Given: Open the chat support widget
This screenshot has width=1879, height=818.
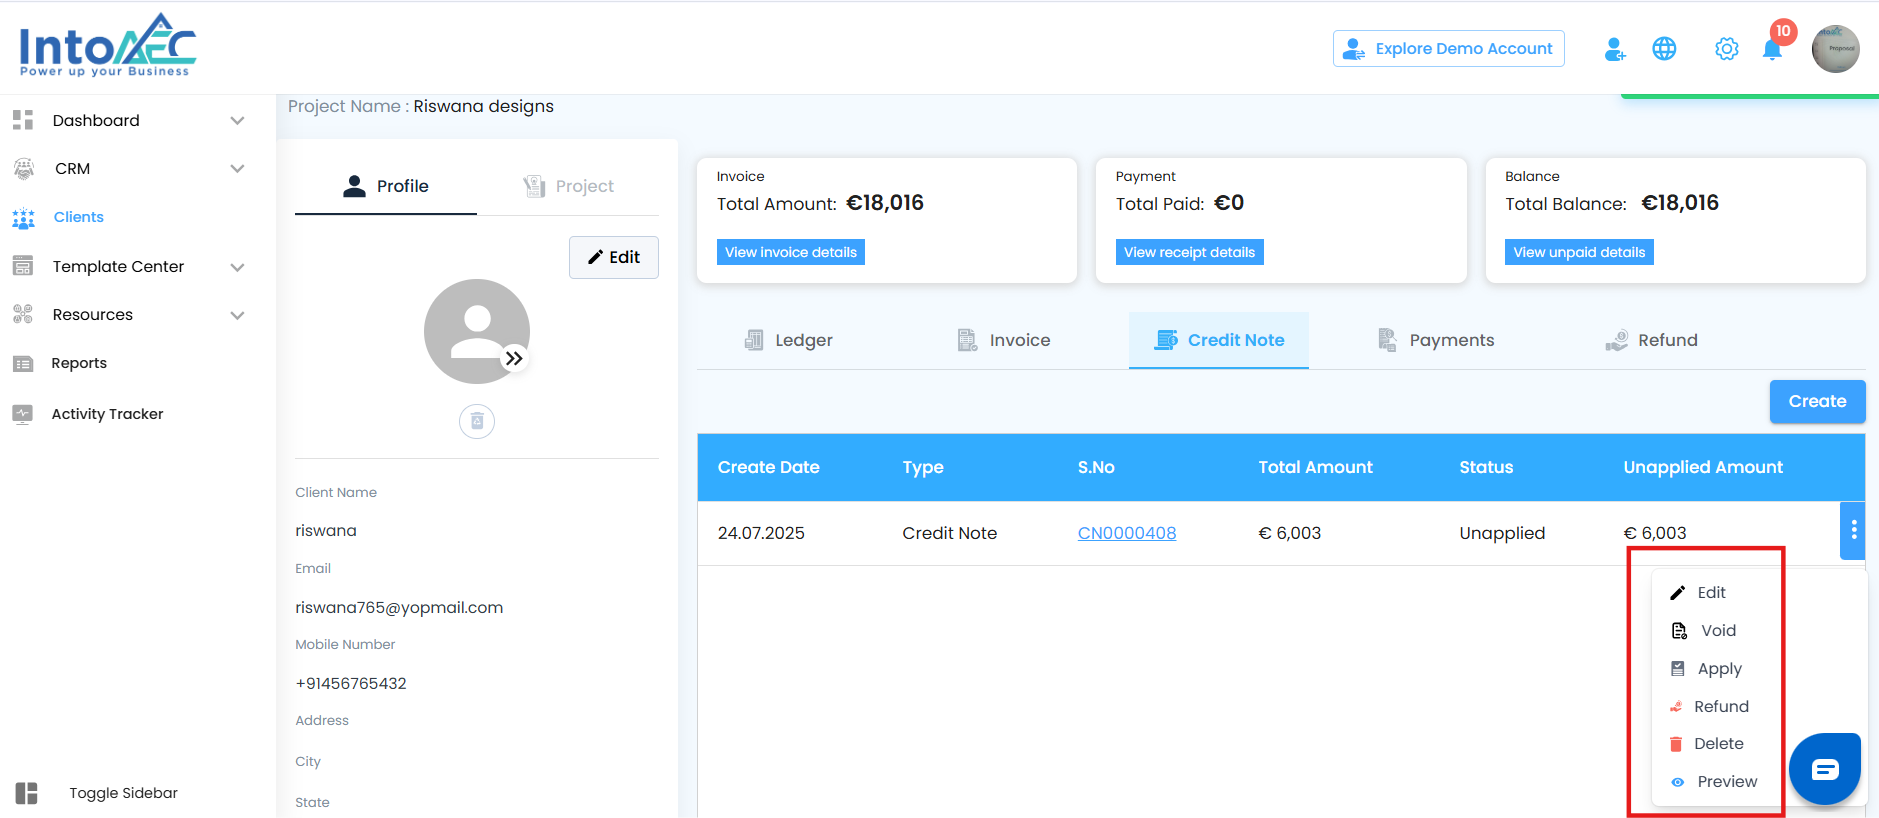Looking at the screenshot, I should click(1825, 769).
